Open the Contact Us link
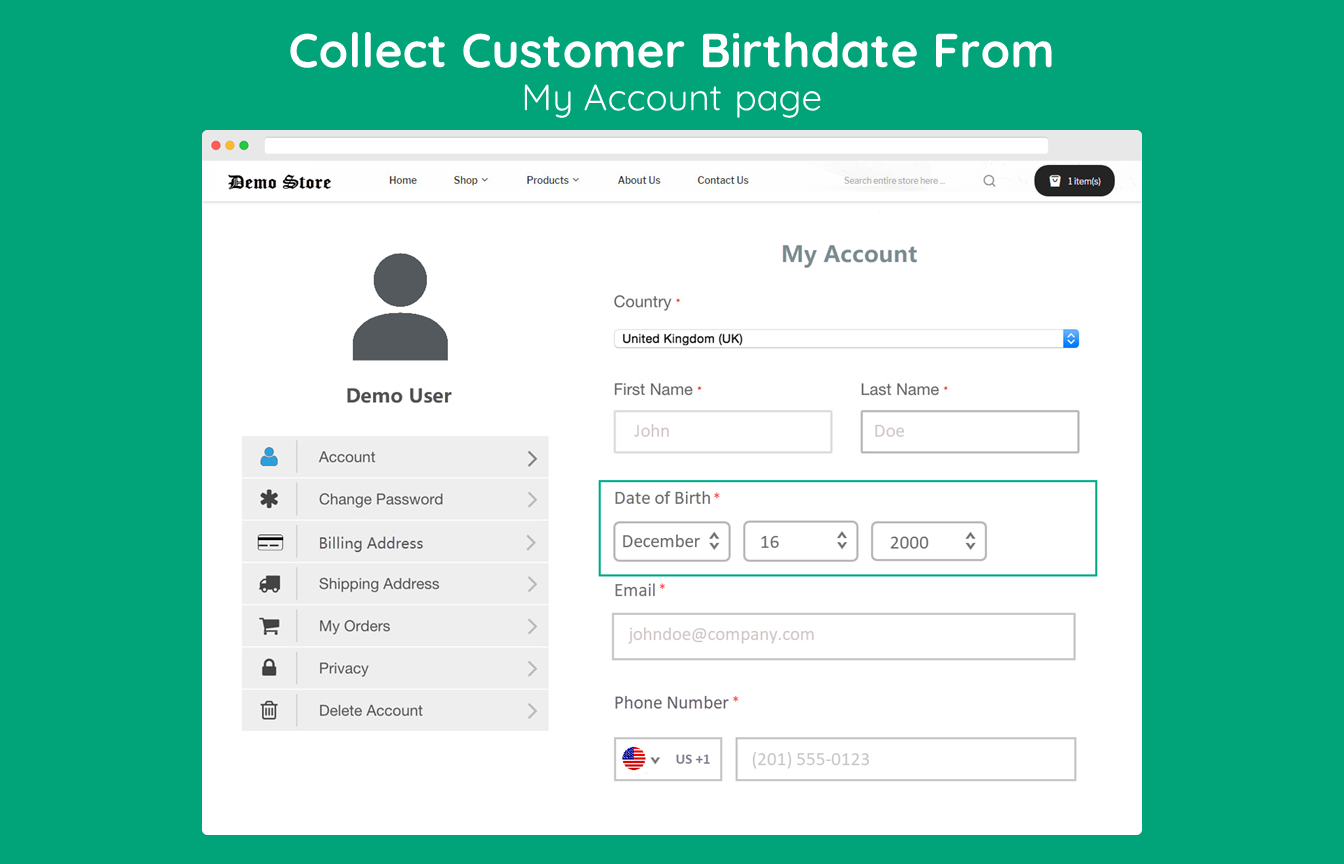The image size is (1344, 864). pyautogui.click(x=723, y=181)
